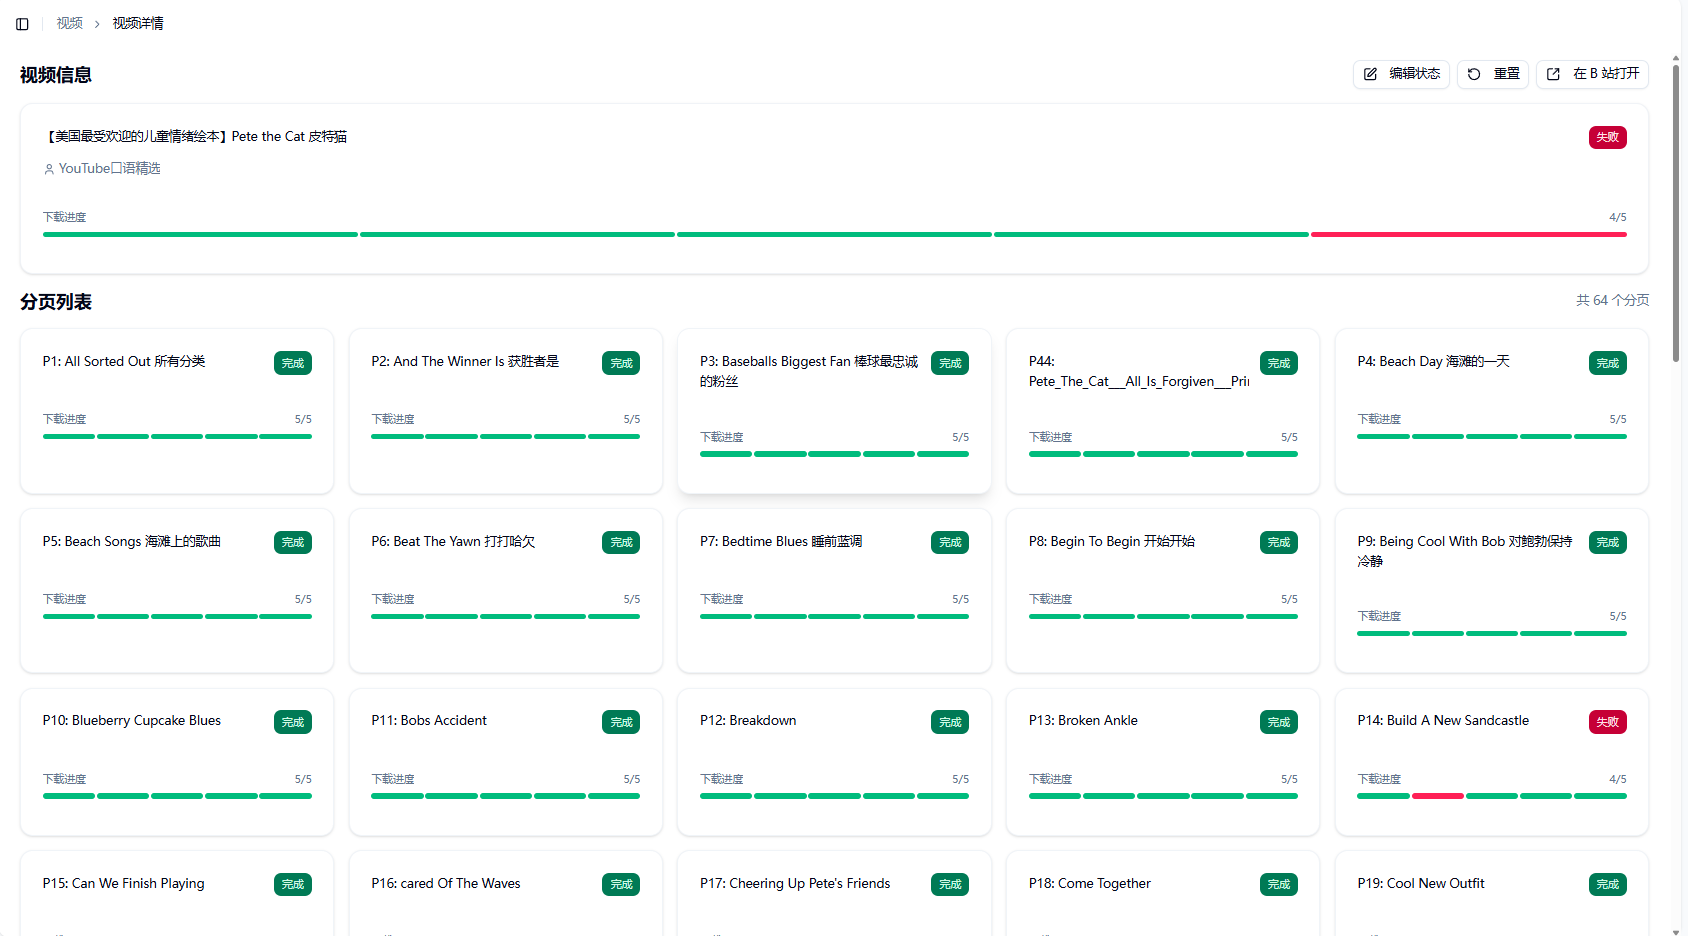Viewport: 1688px width, 936px height.
Task: Select P10: Blueberry Cupcake Blues title
Action: coord(132,721)
